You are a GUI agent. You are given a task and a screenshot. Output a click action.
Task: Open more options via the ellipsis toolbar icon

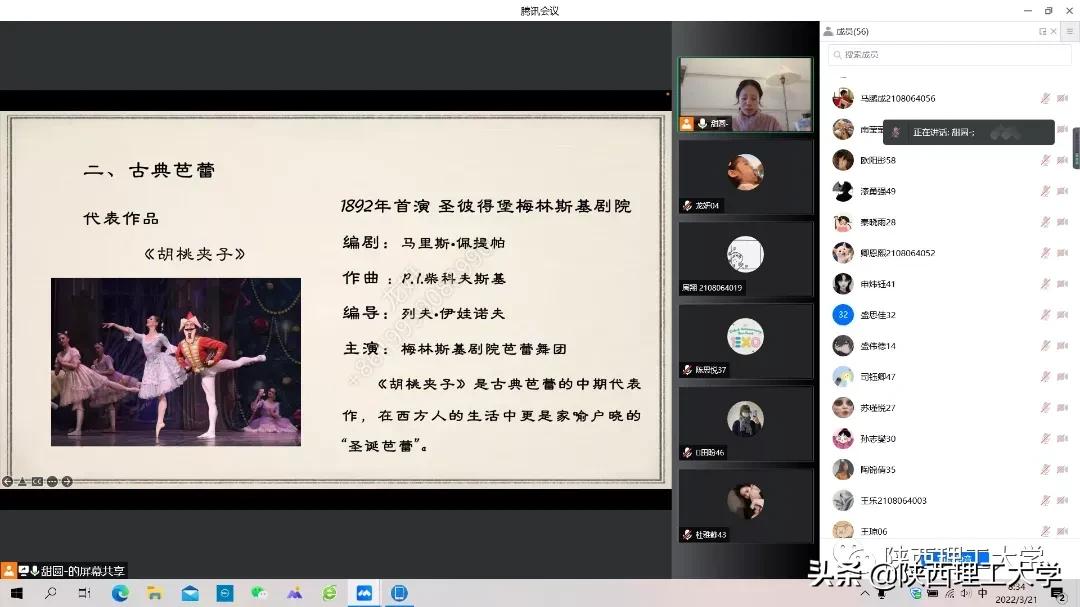(52, 481)
